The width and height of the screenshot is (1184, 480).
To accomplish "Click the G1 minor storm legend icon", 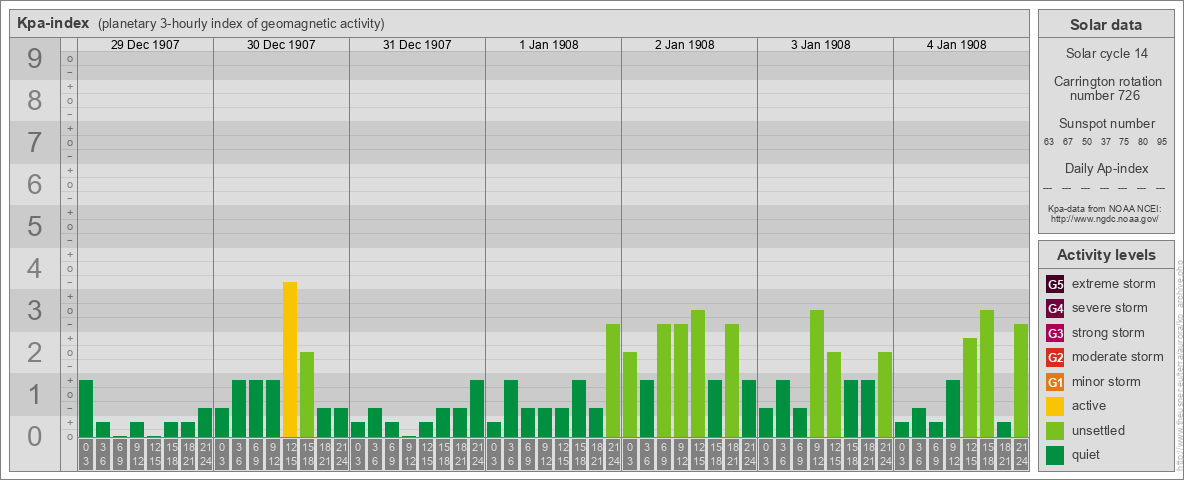I will [1055, 381].
